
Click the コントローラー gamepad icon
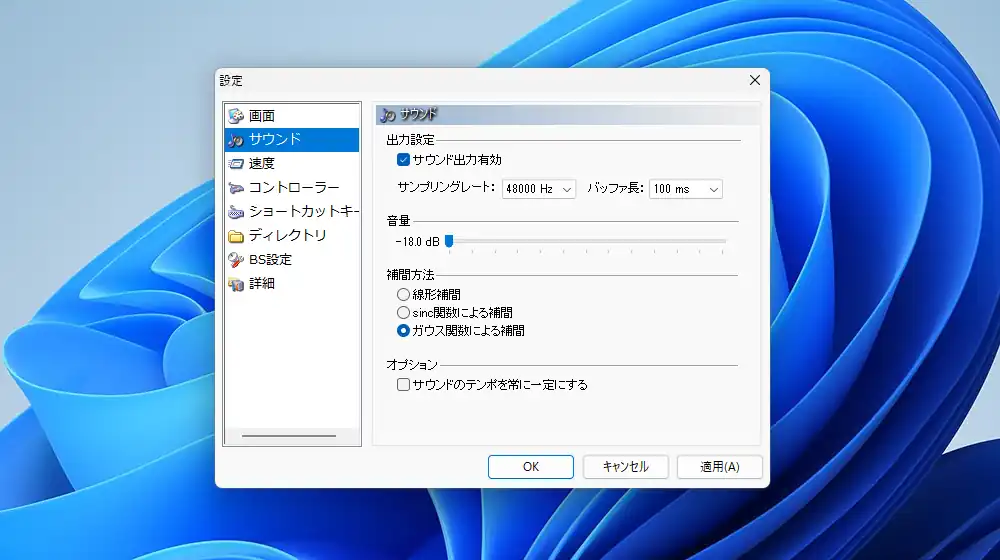tap(236, 188)
